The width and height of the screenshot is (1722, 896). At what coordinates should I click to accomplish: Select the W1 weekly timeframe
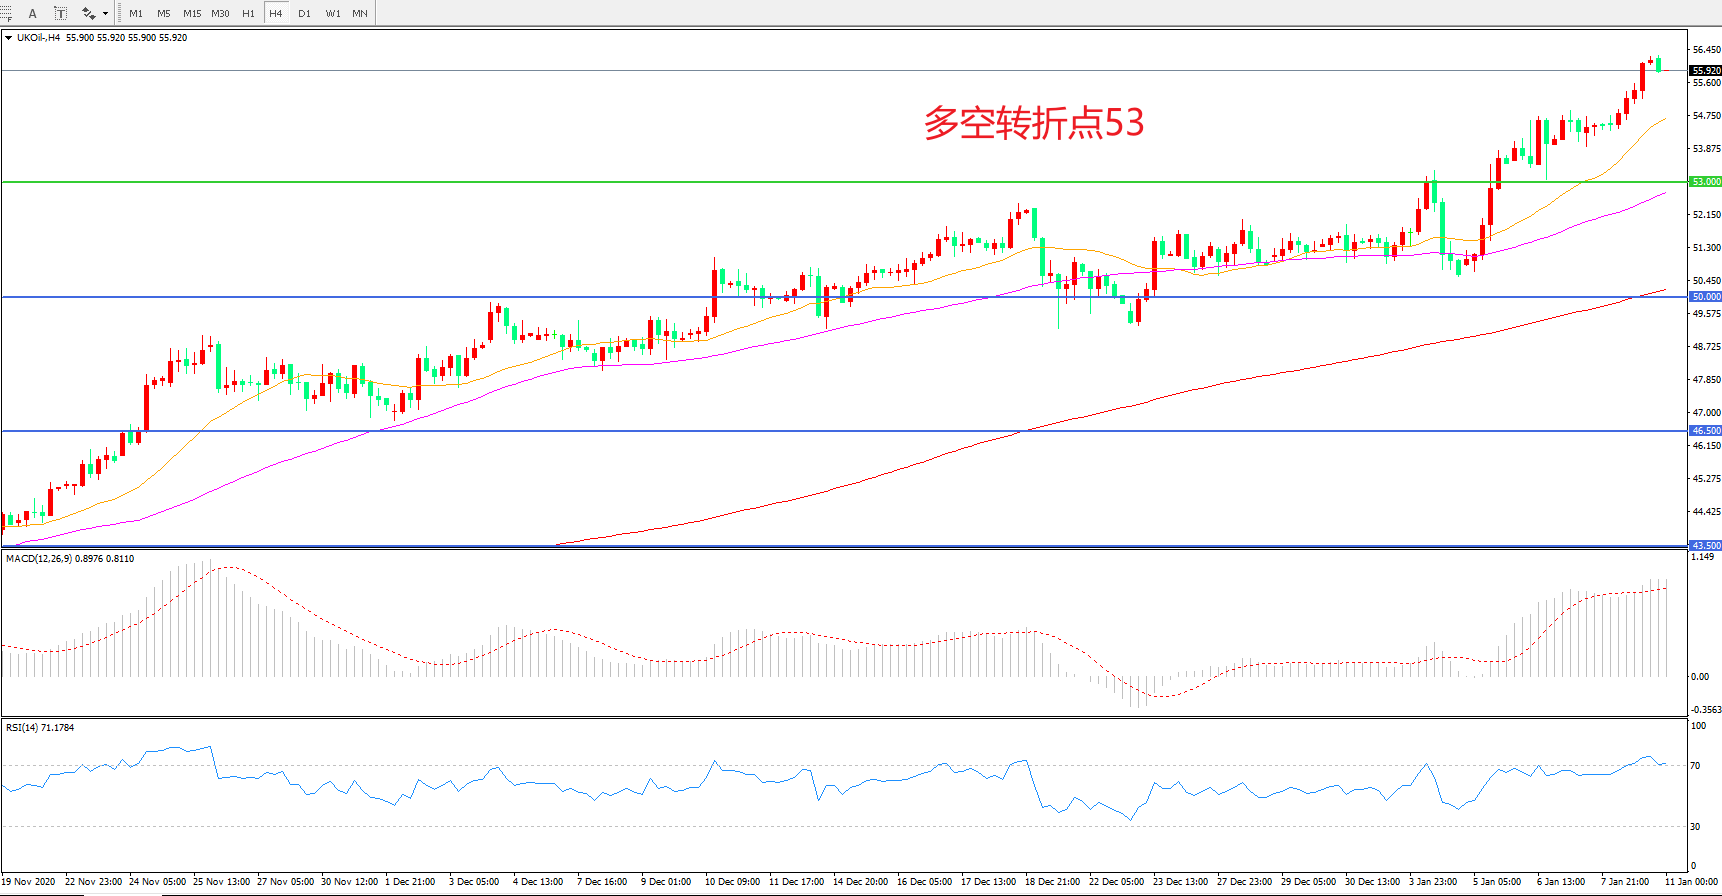pos(332,13)
